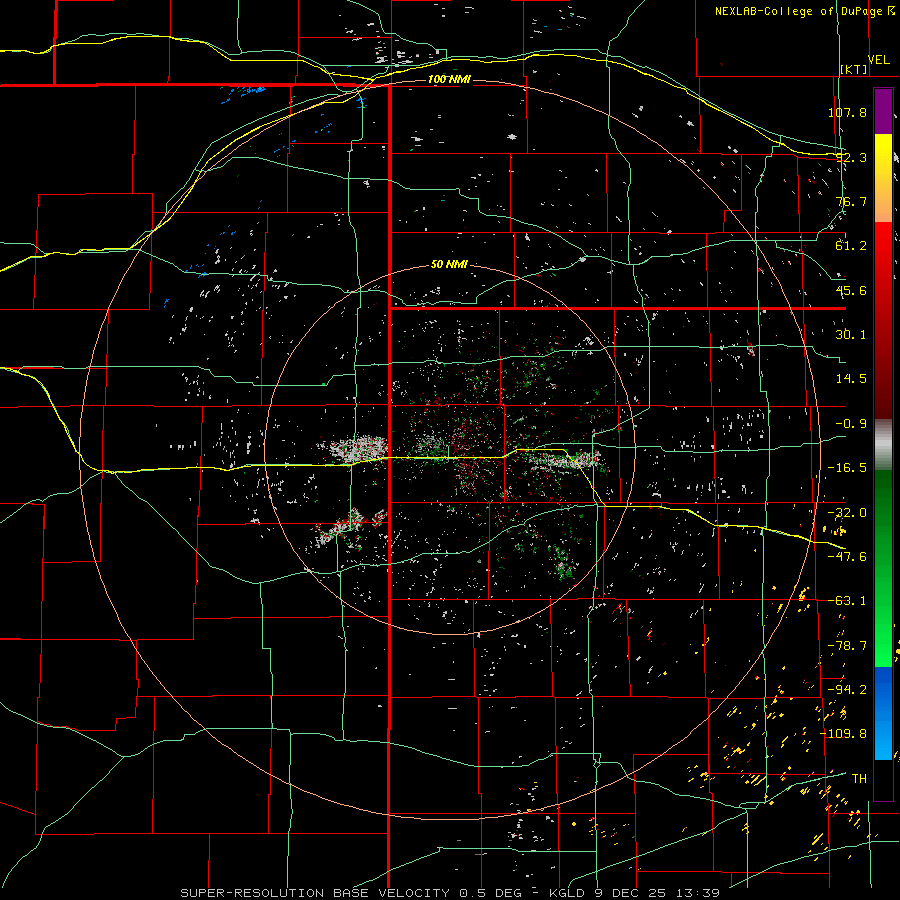Click the [KT] units label
Viewport: 900px width, 900px height.
coord(854,69)
